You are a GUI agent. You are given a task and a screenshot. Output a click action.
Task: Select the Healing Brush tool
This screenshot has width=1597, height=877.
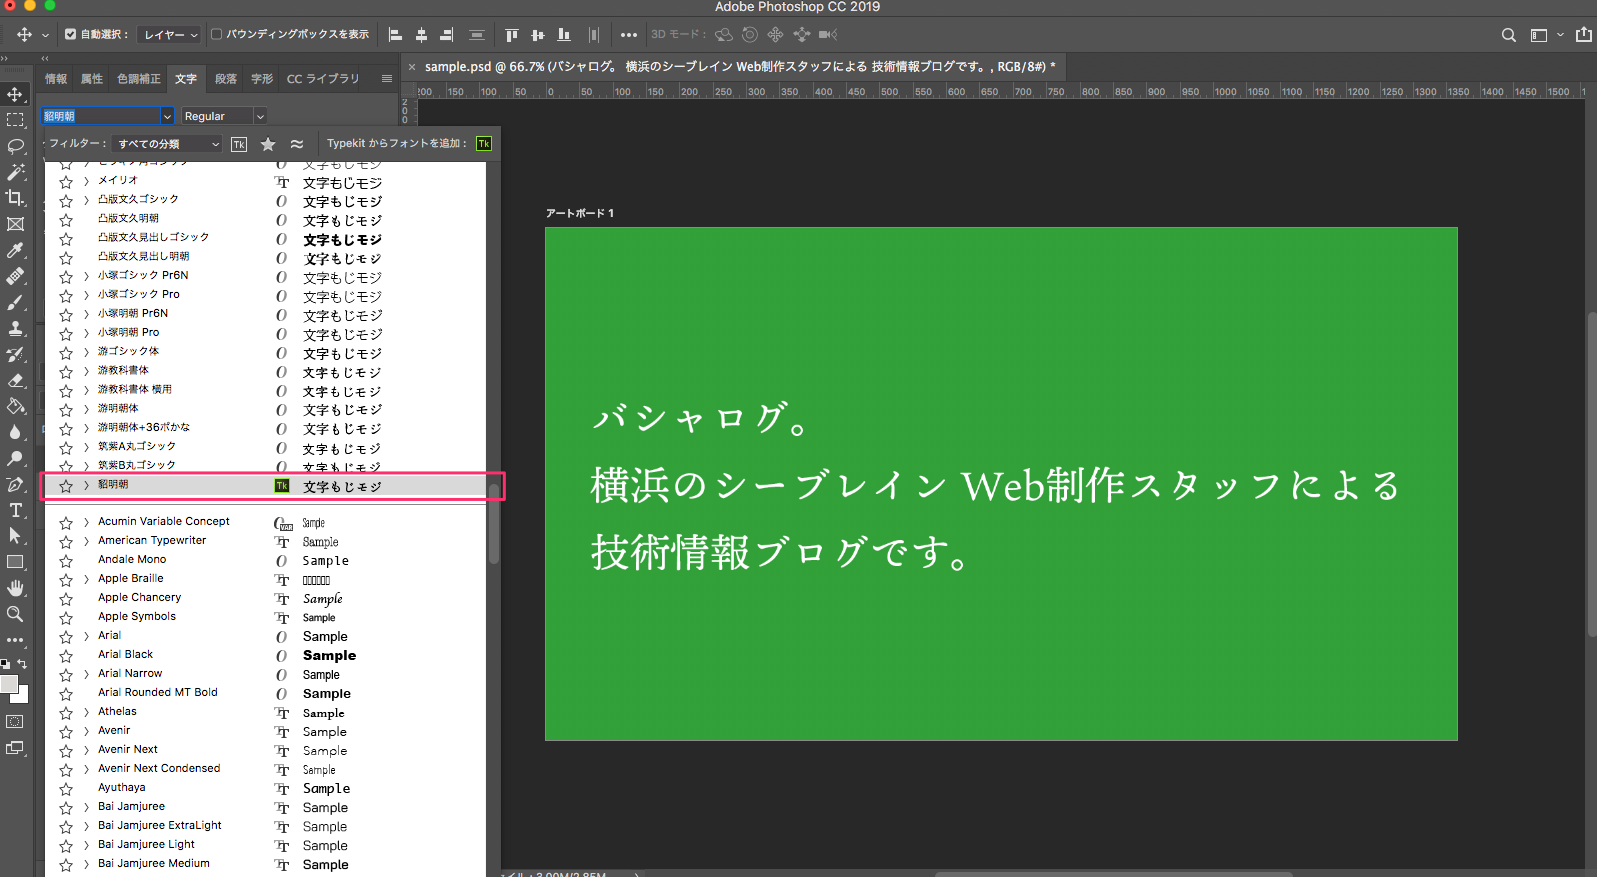[x=15, y=276]
